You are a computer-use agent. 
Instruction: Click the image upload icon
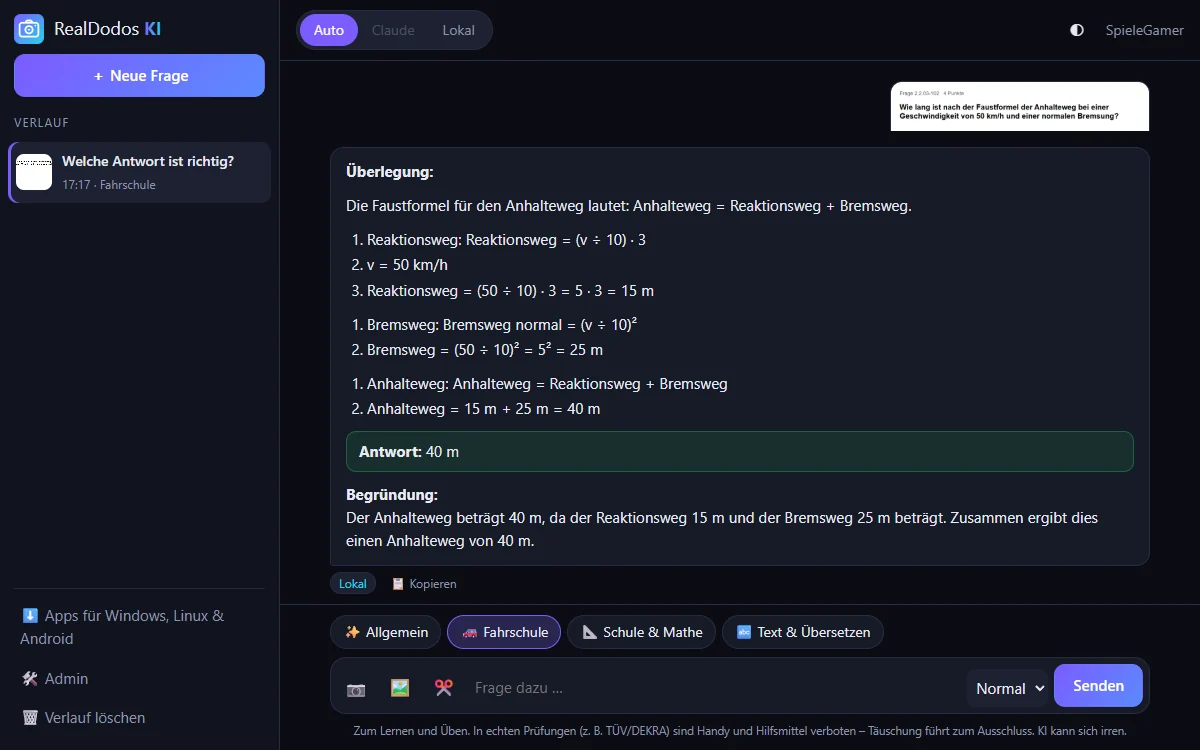(x=400, y=688)
